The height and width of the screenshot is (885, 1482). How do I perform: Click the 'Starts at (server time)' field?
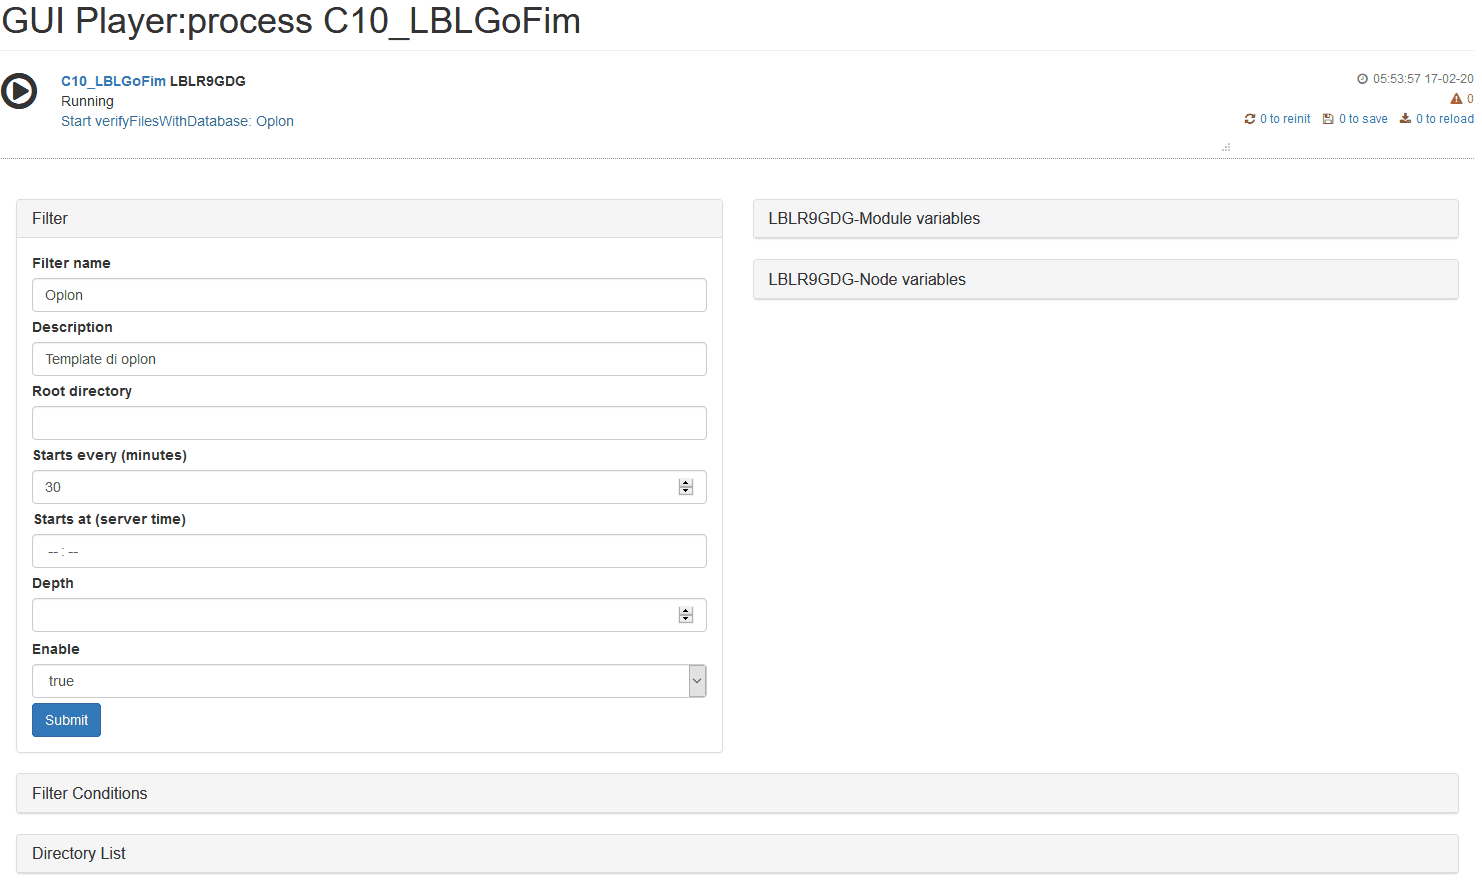tap(369, 551)
